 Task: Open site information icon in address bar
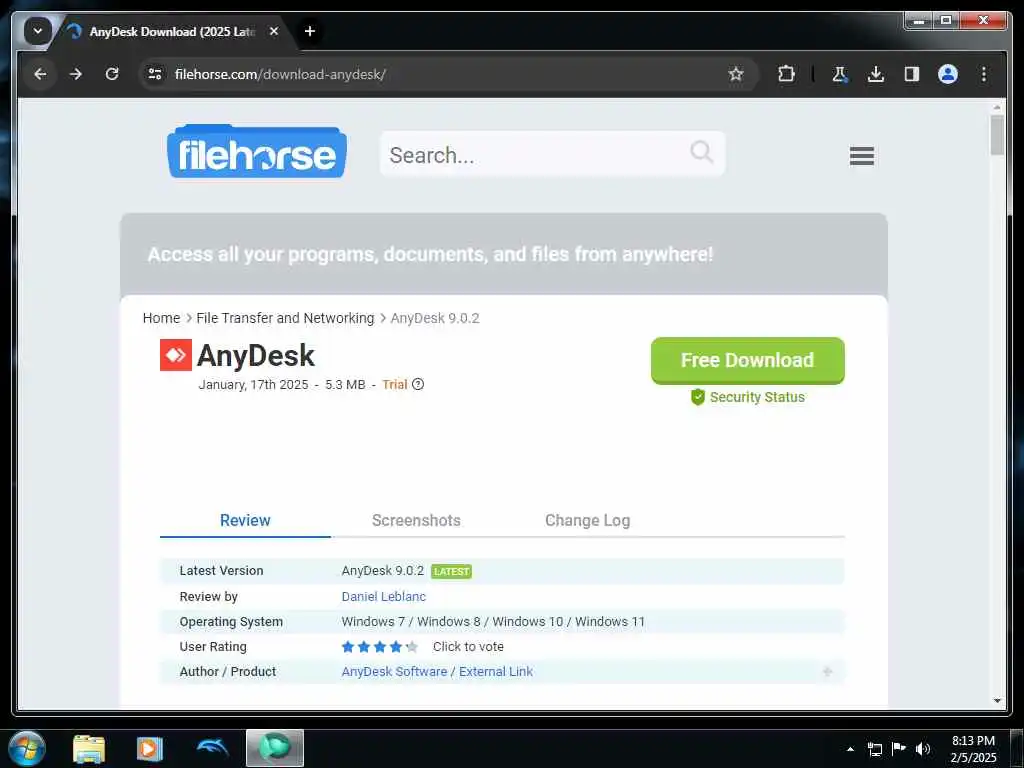point(155,74)
